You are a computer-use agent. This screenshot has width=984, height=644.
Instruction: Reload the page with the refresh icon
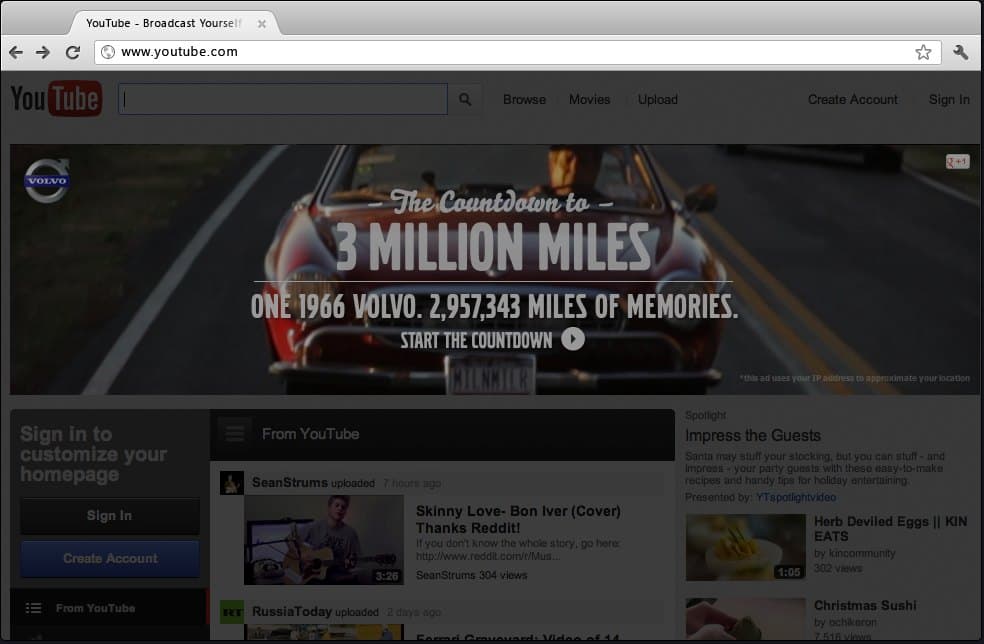(x=73, y=52)
